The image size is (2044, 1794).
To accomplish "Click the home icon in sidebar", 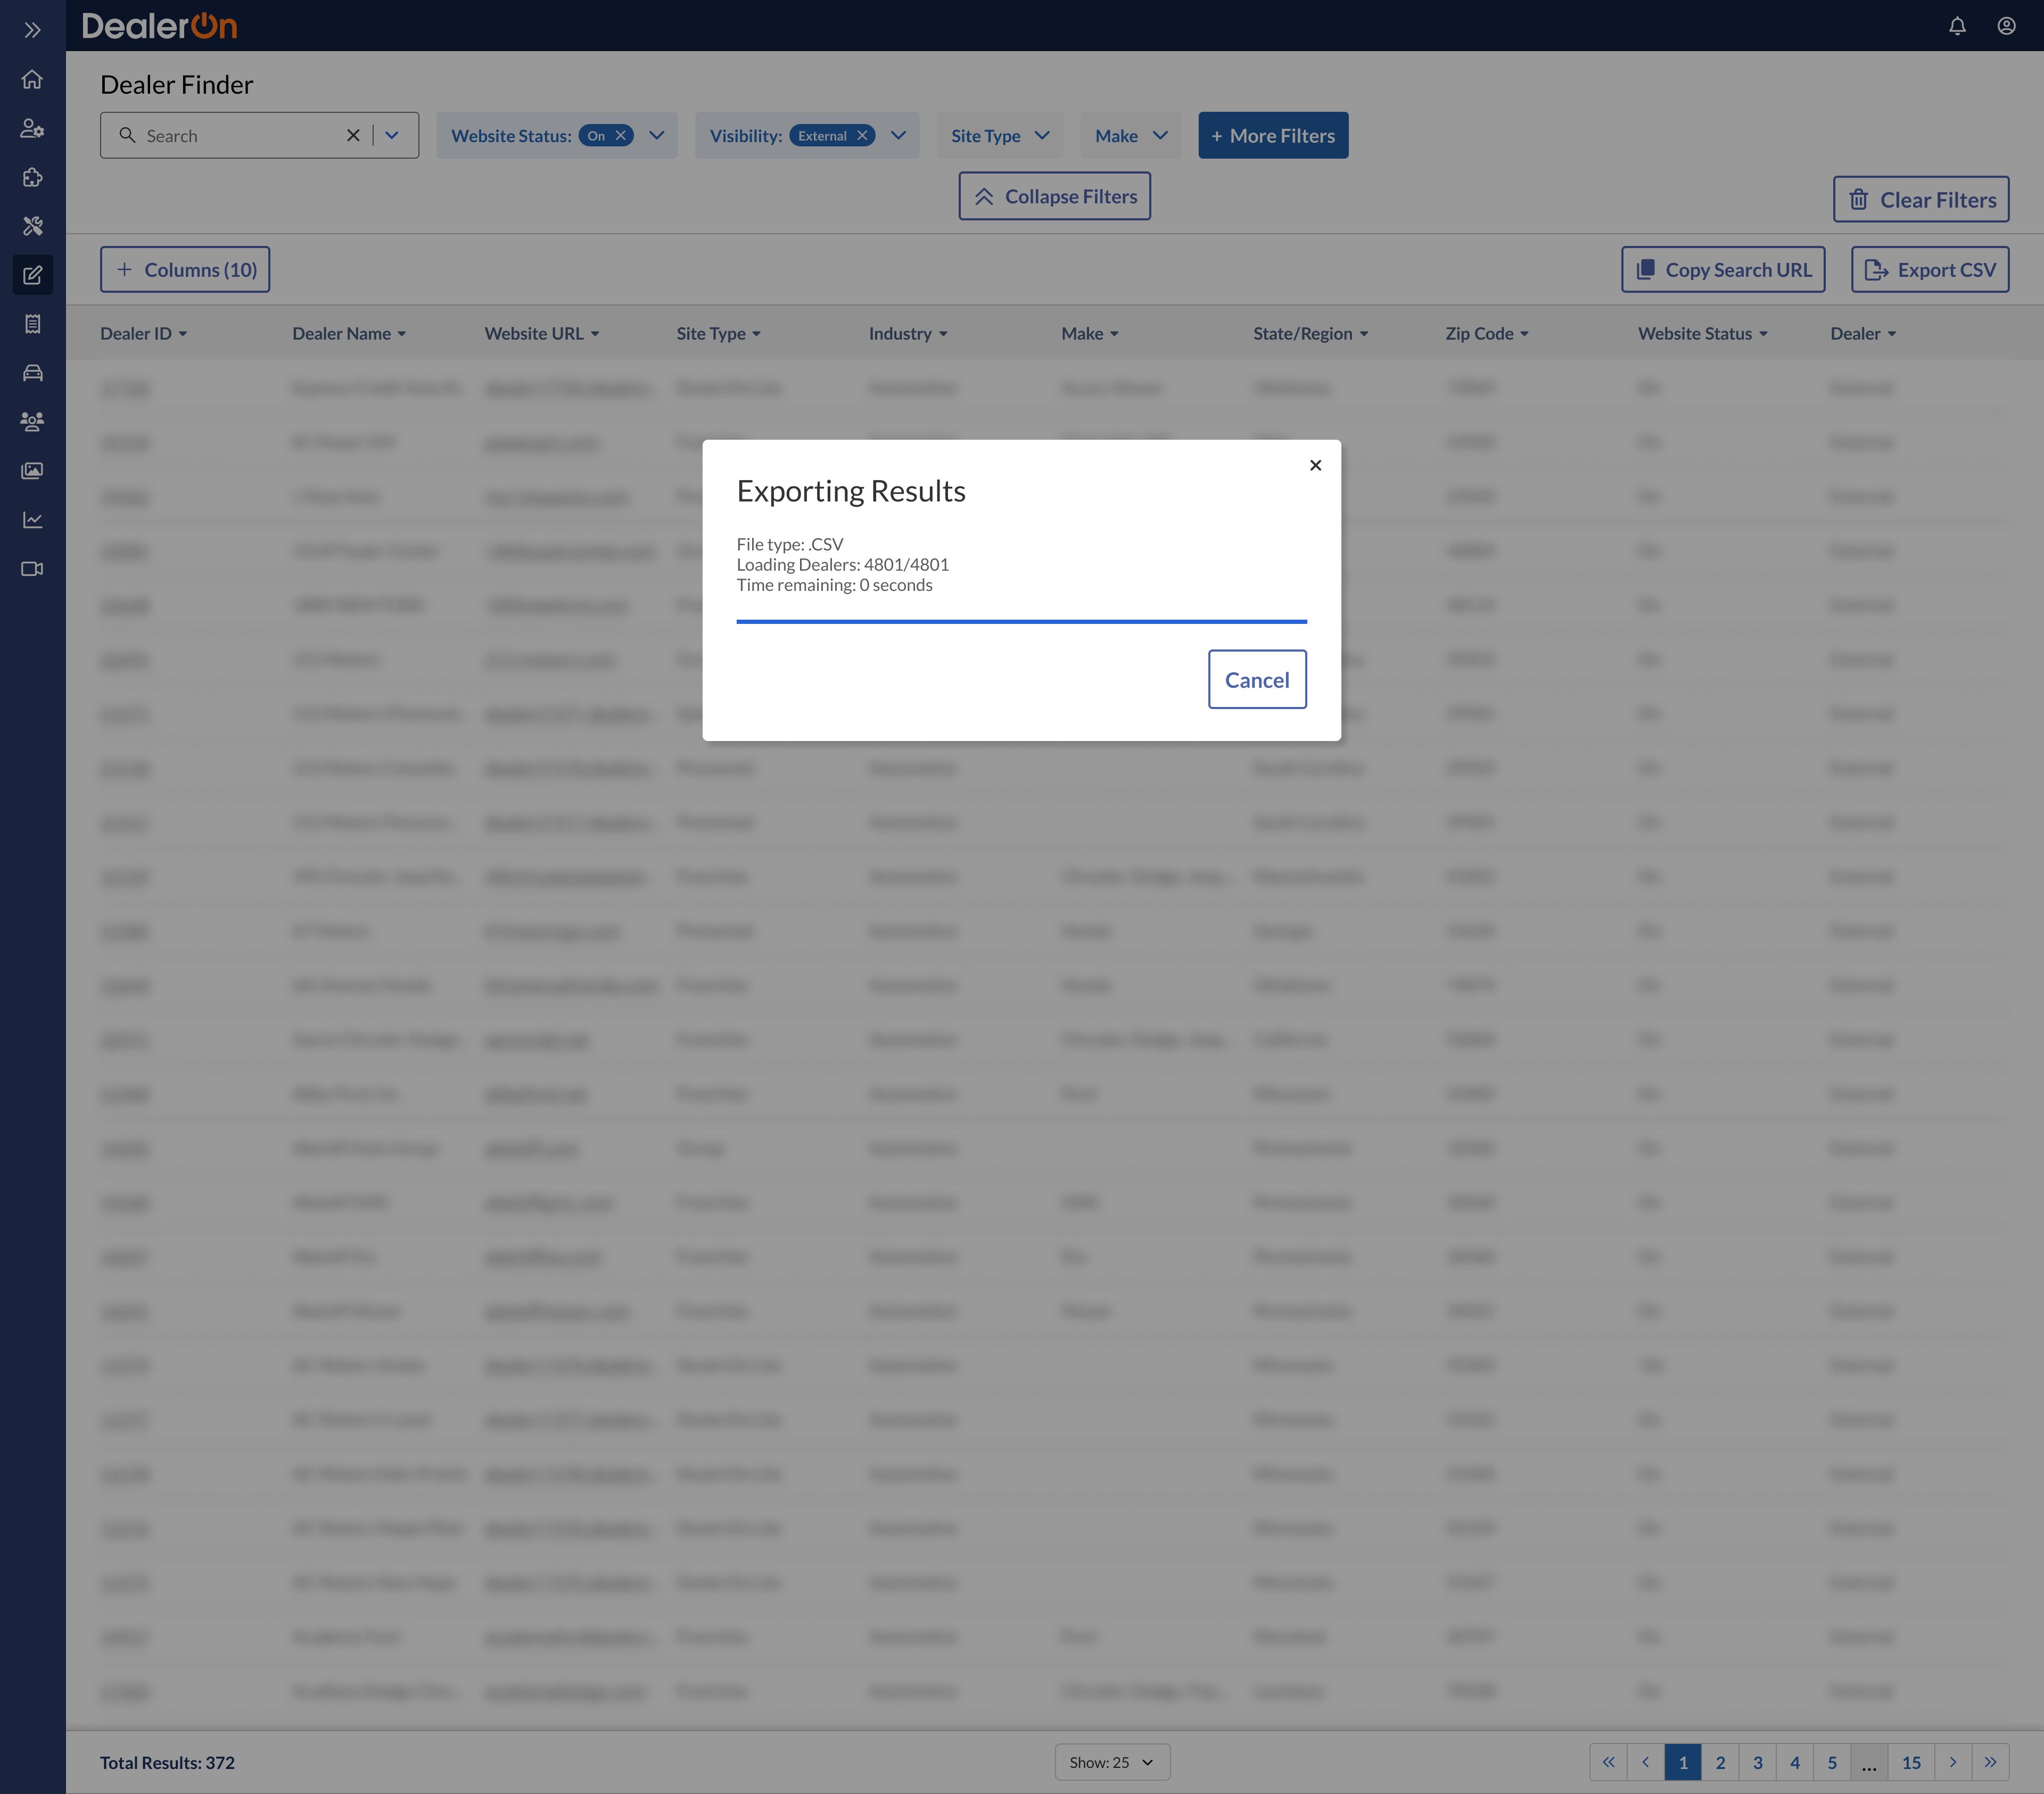I will coord(32,79).
